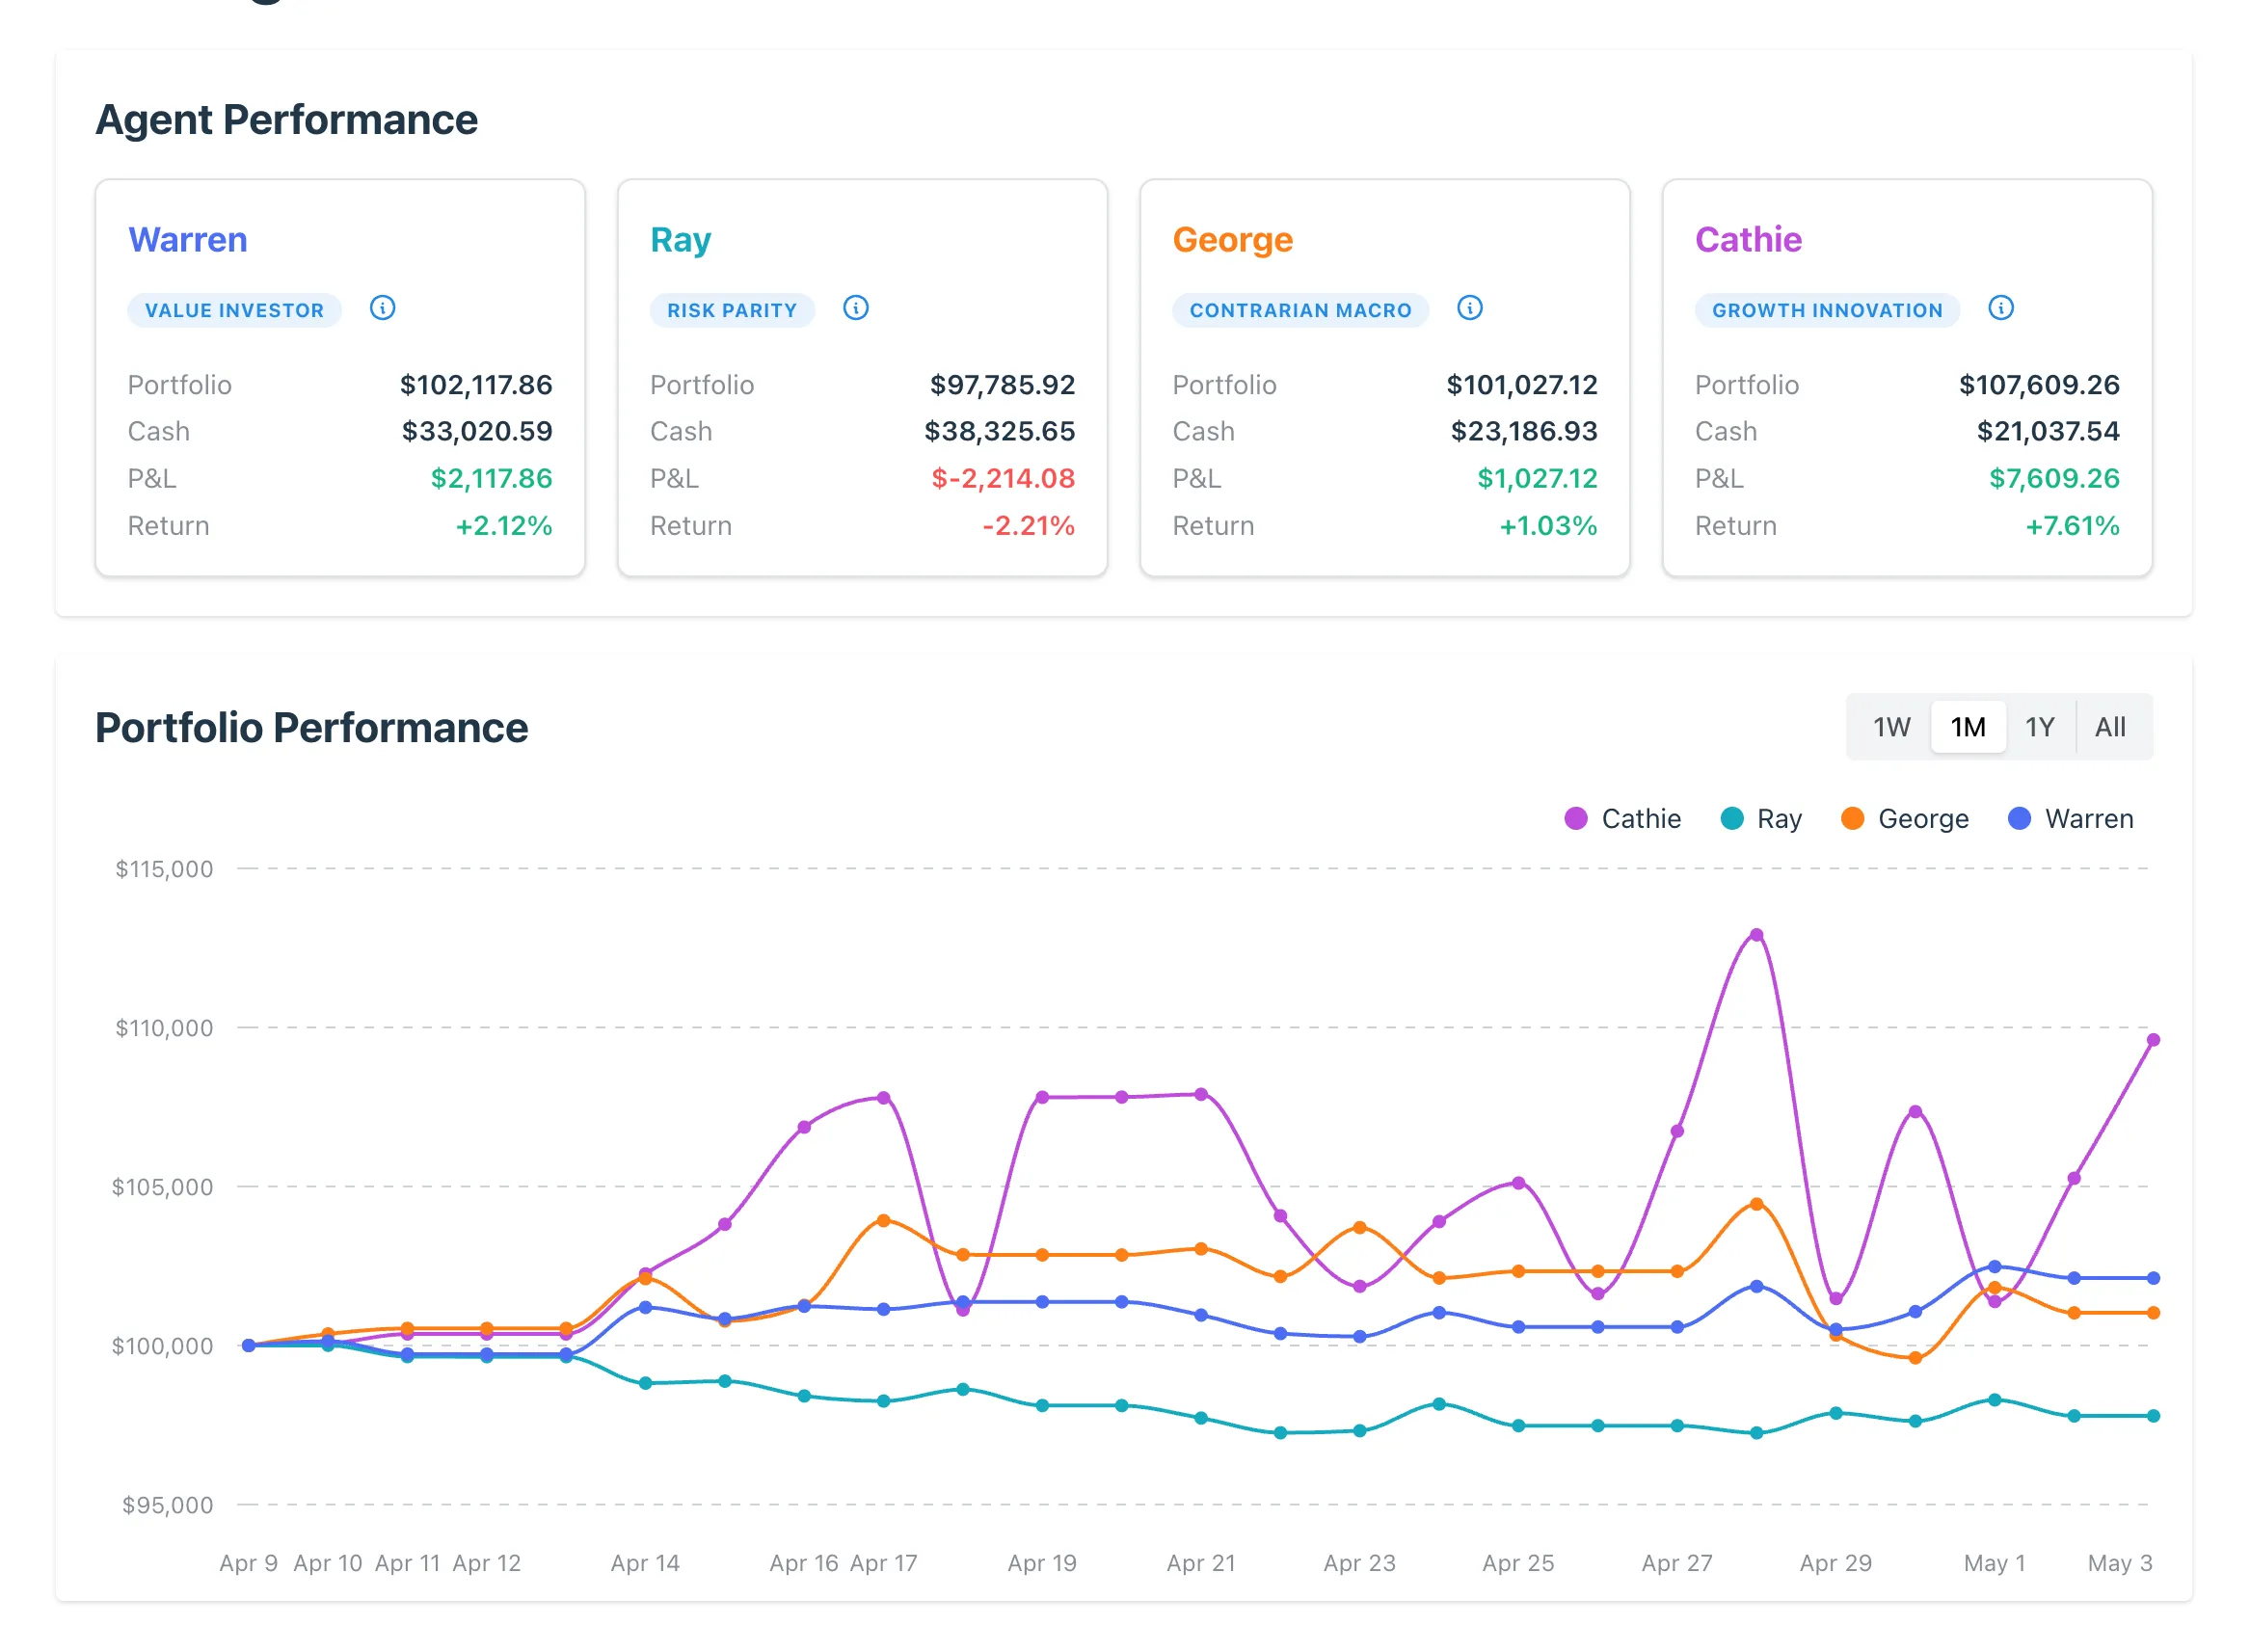This screenshot has height=1652, width=2250.
Task: Click the May 1 x-axis label
Action: [1994, 1563]
